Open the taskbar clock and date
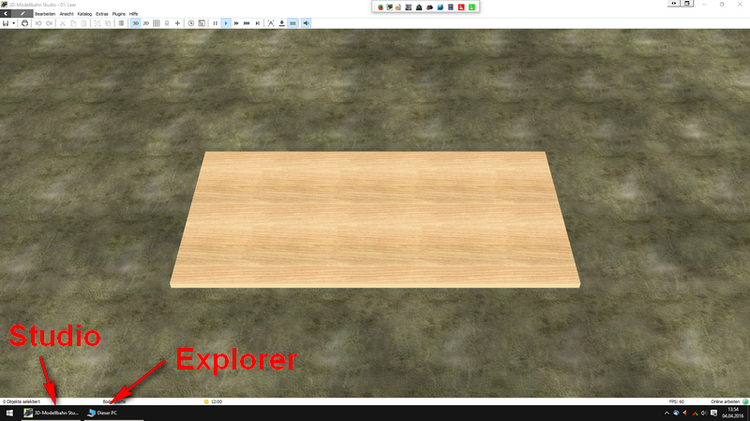The width and height of the screenshot is (750, 421). 733,413
